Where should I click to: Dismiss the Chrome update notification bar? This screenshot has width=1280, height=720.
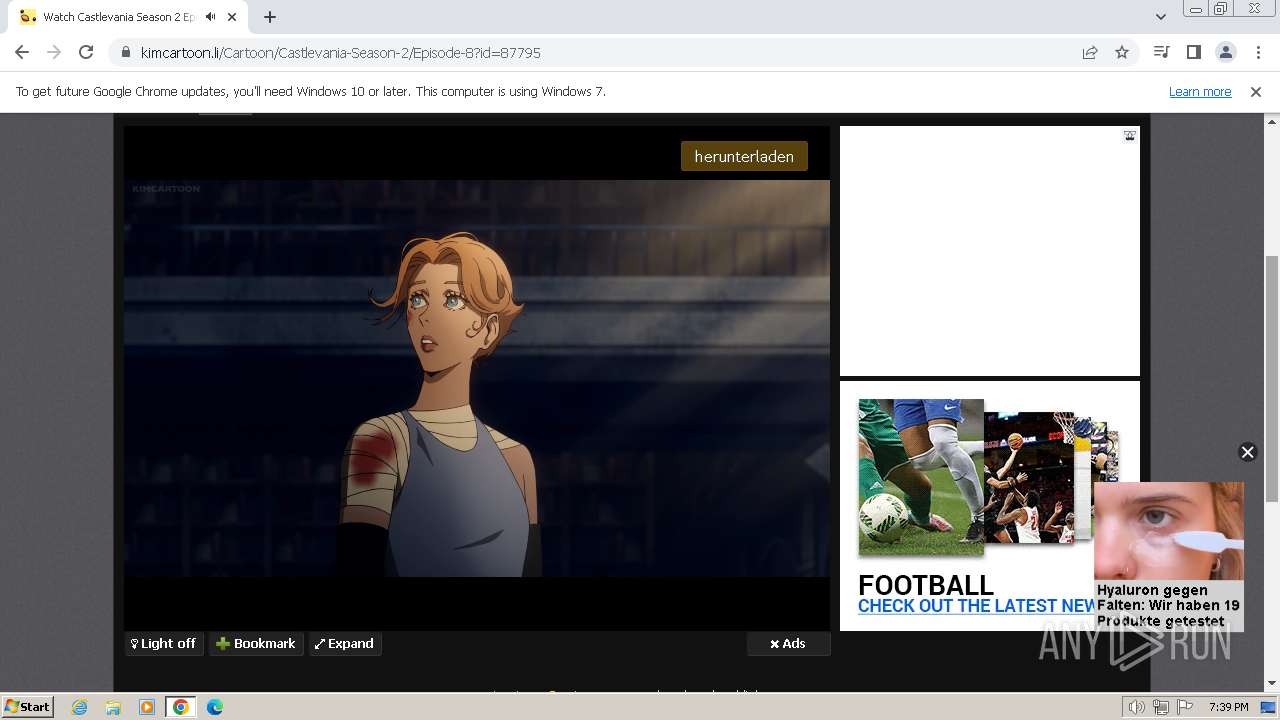pyautogui.click(x=1256, y=91)
